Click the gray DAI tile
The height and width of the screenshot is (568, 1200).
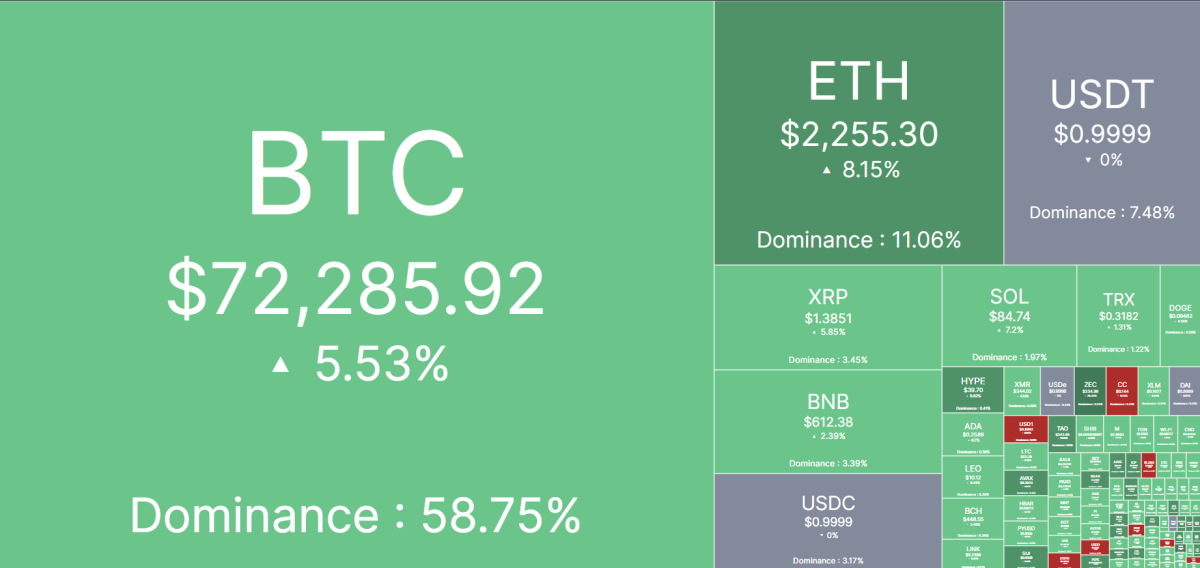click(1185, 391)
